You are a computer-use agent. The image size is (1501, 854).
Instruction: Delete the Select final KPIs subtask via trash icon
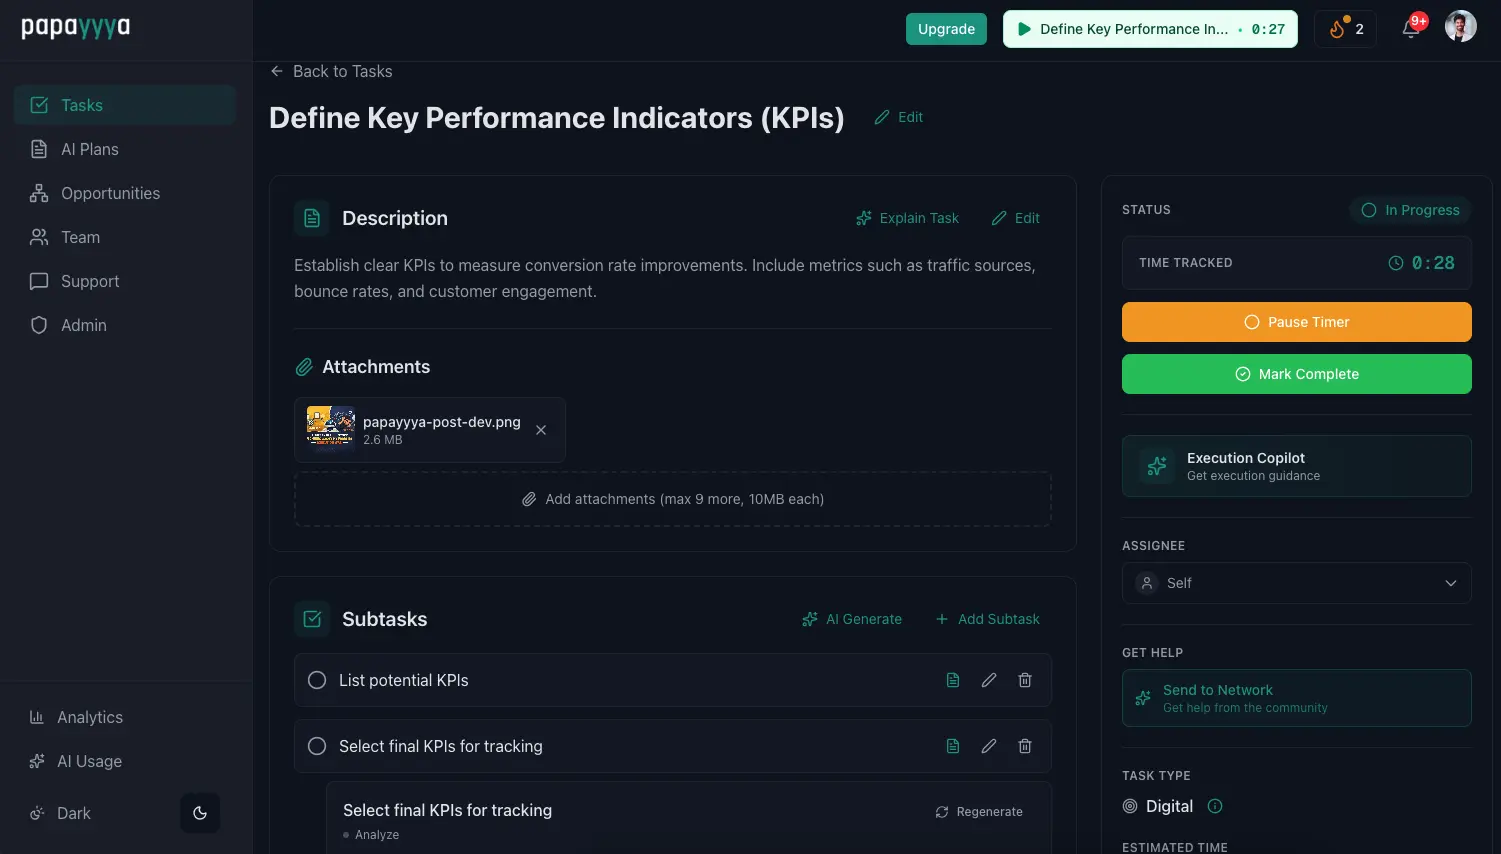(1024, 745)
